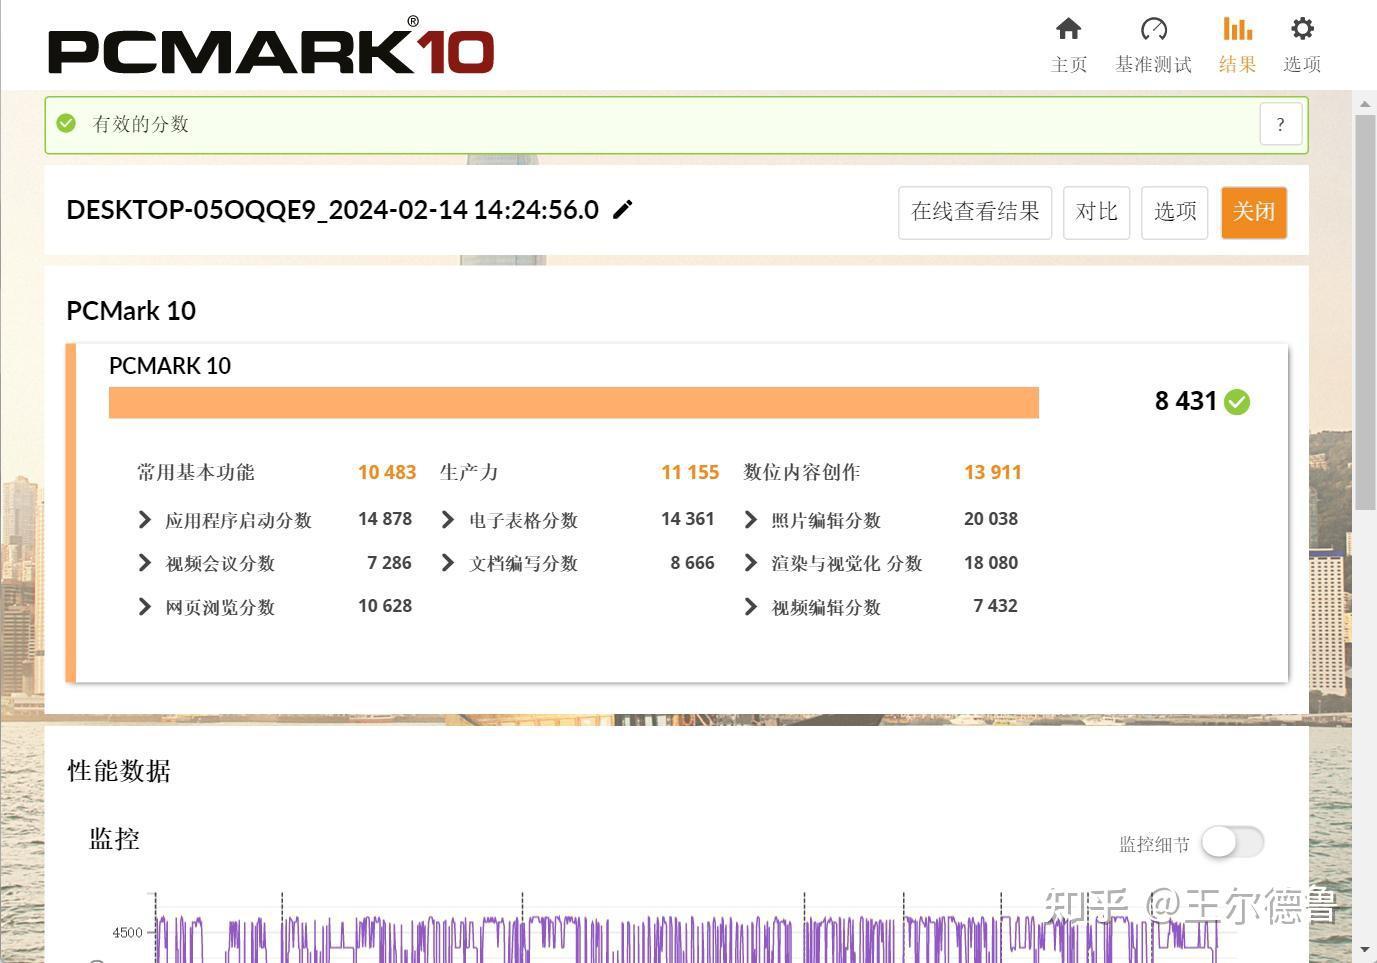This screenshot has height=963, width=1377.
Task: Click the scrollbar up arrow
Action: click(x=1365, y=104)
